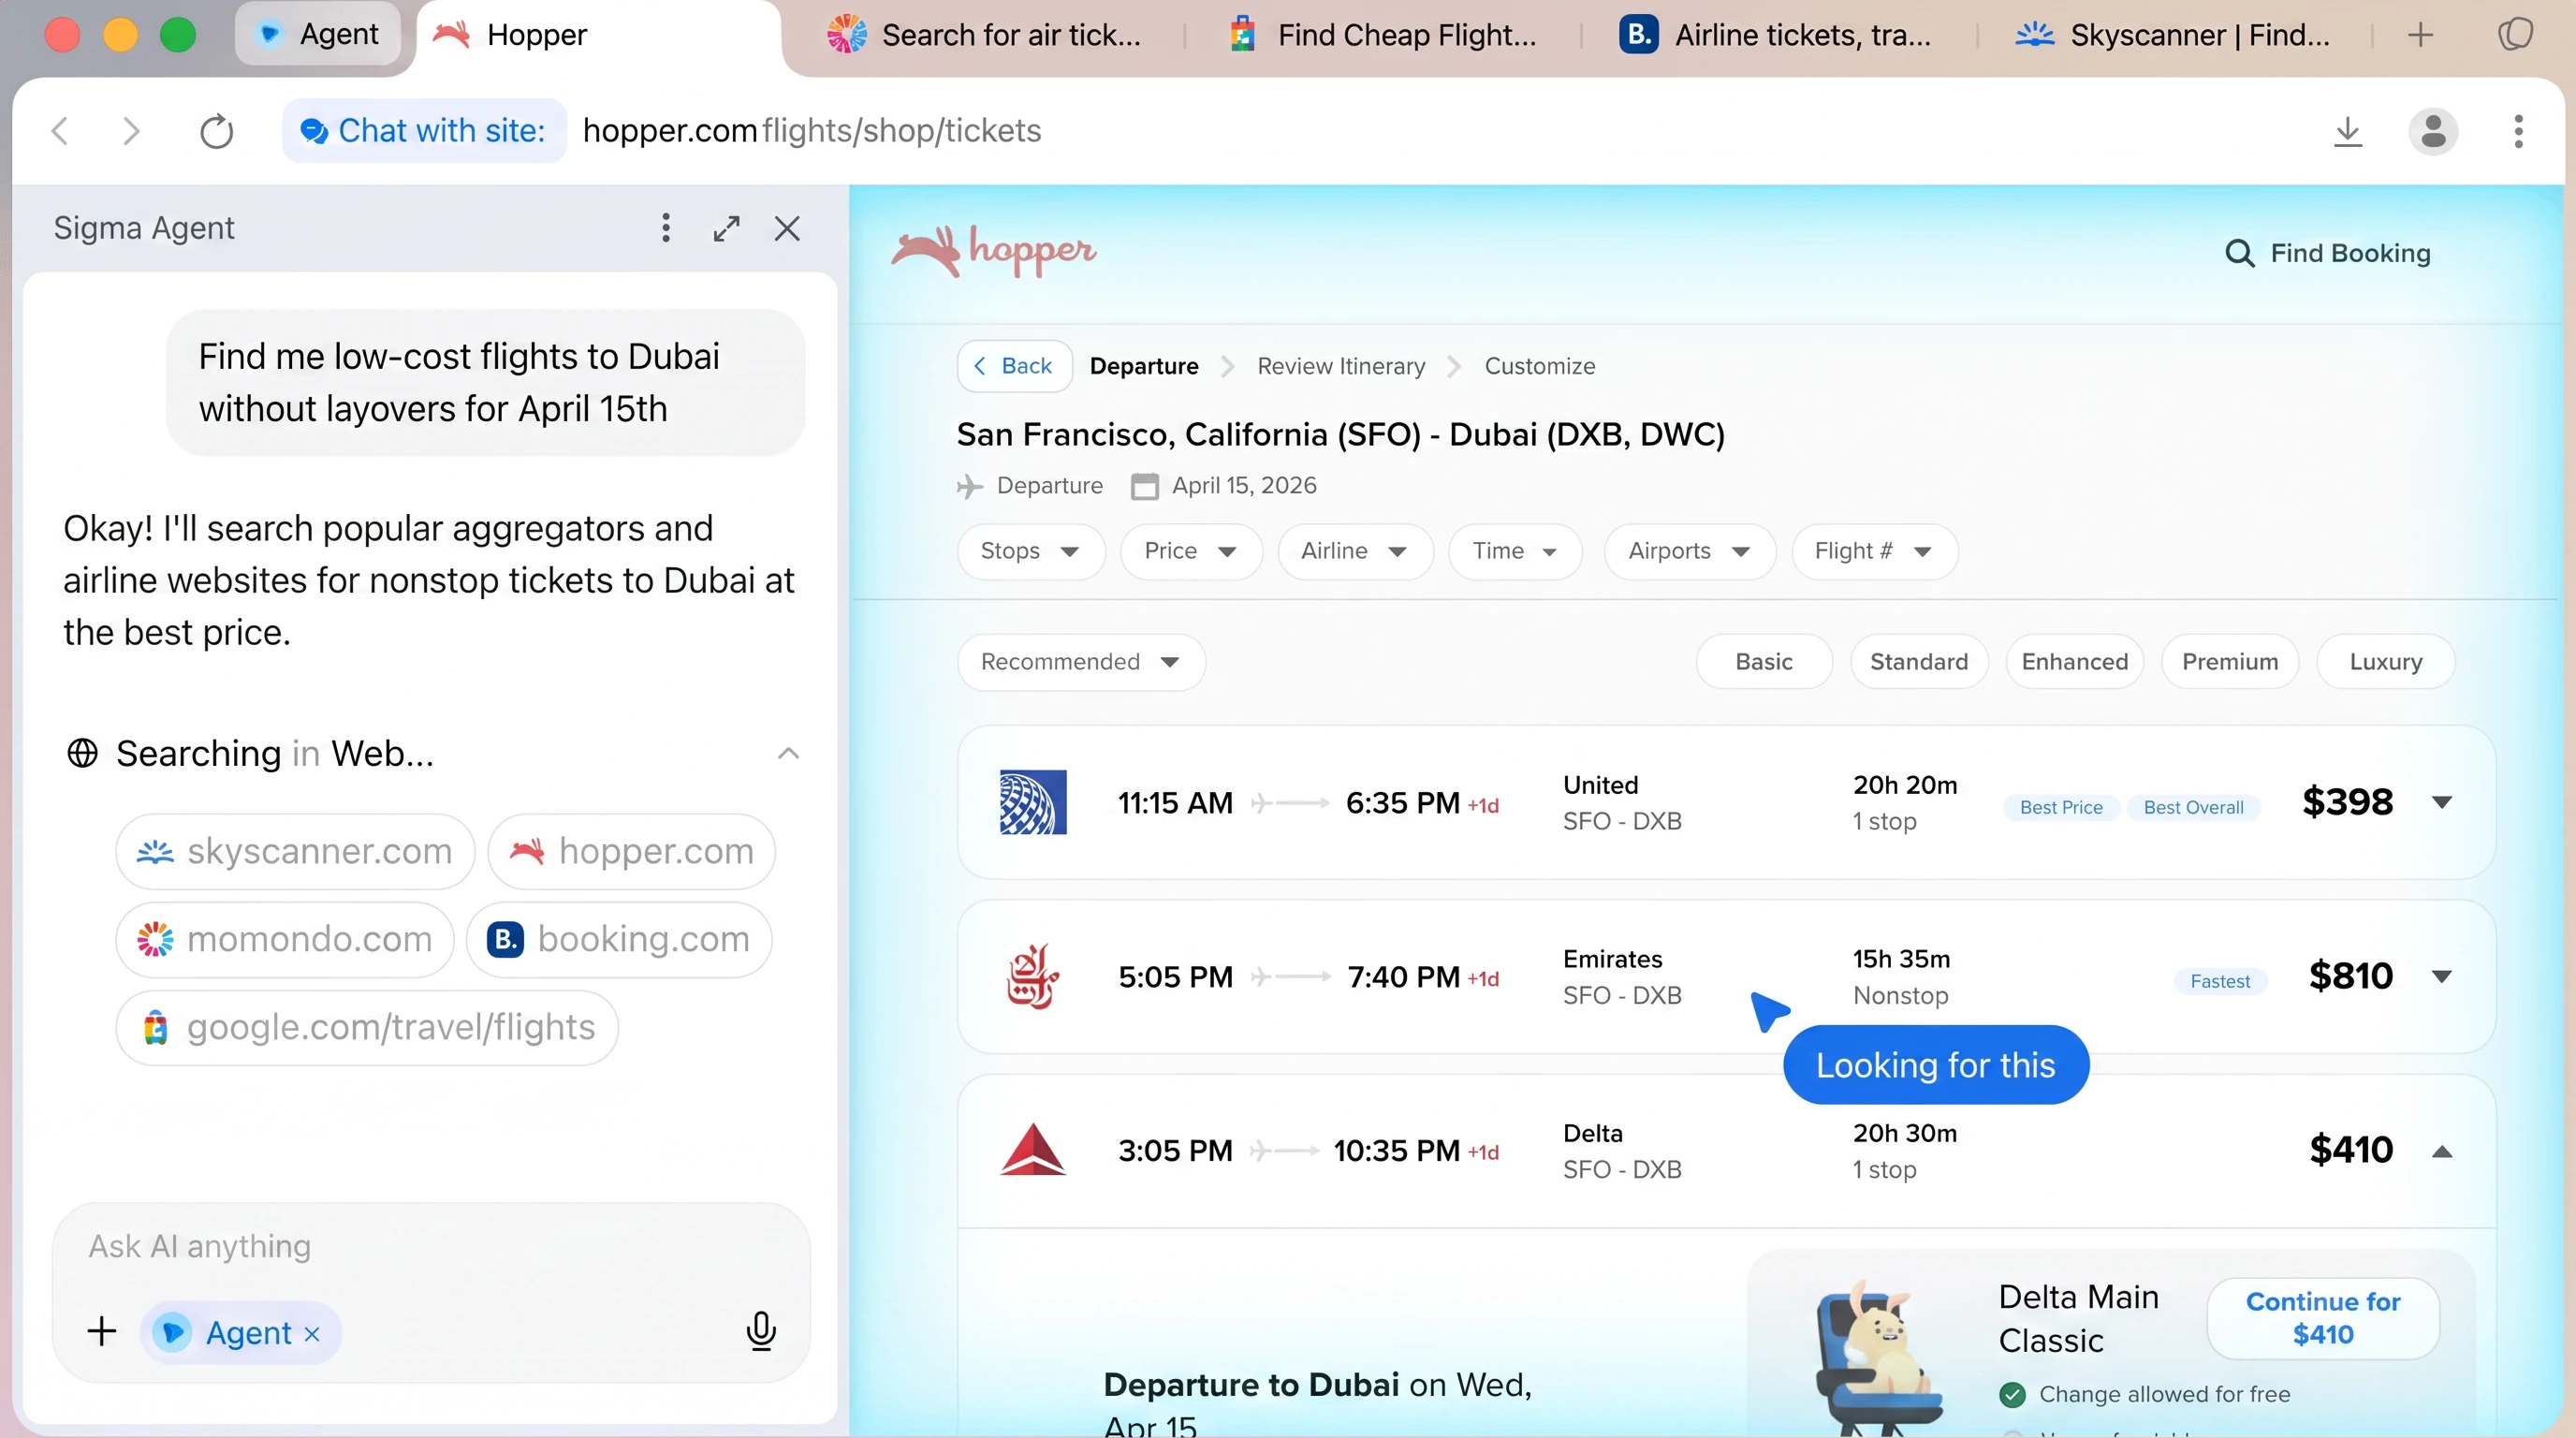The width and height of the screenshot is (2576, 1438).
Task: Go forward using browser forward arrow
Action: (131, 131)
